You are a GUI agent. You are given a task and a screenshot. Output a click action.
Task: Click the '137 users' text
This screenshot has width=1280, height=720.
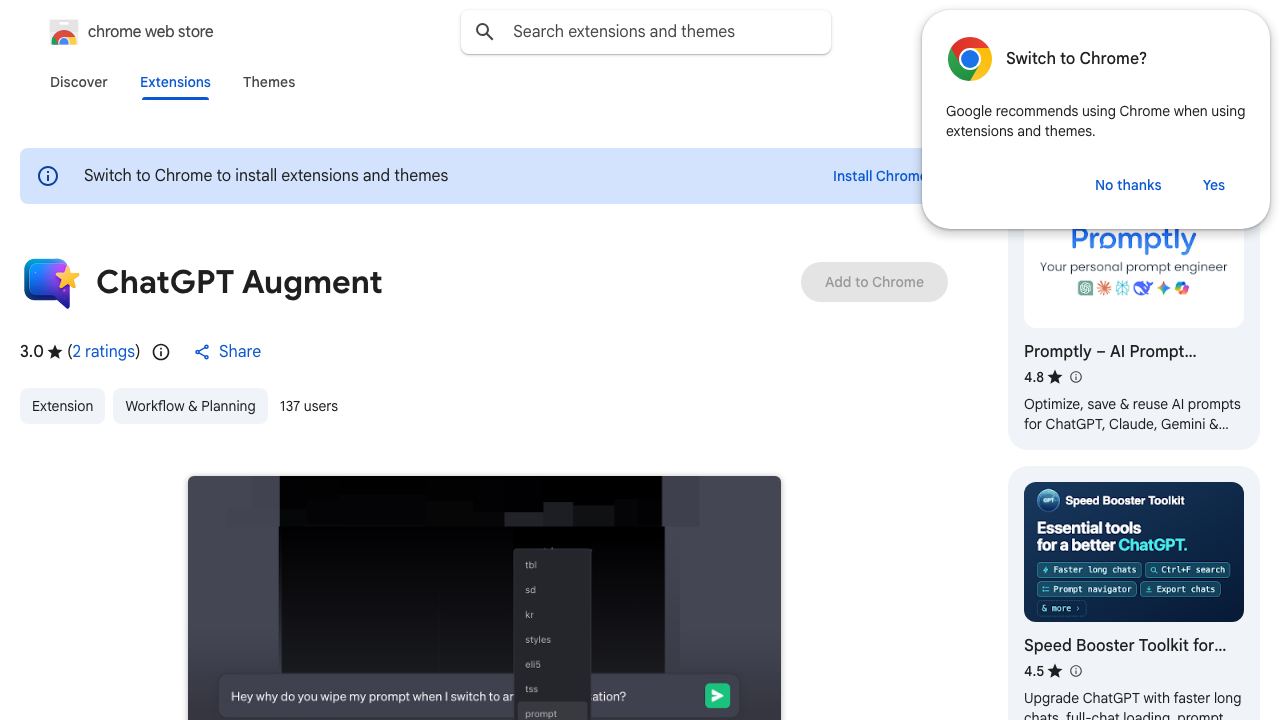point(309,406)
